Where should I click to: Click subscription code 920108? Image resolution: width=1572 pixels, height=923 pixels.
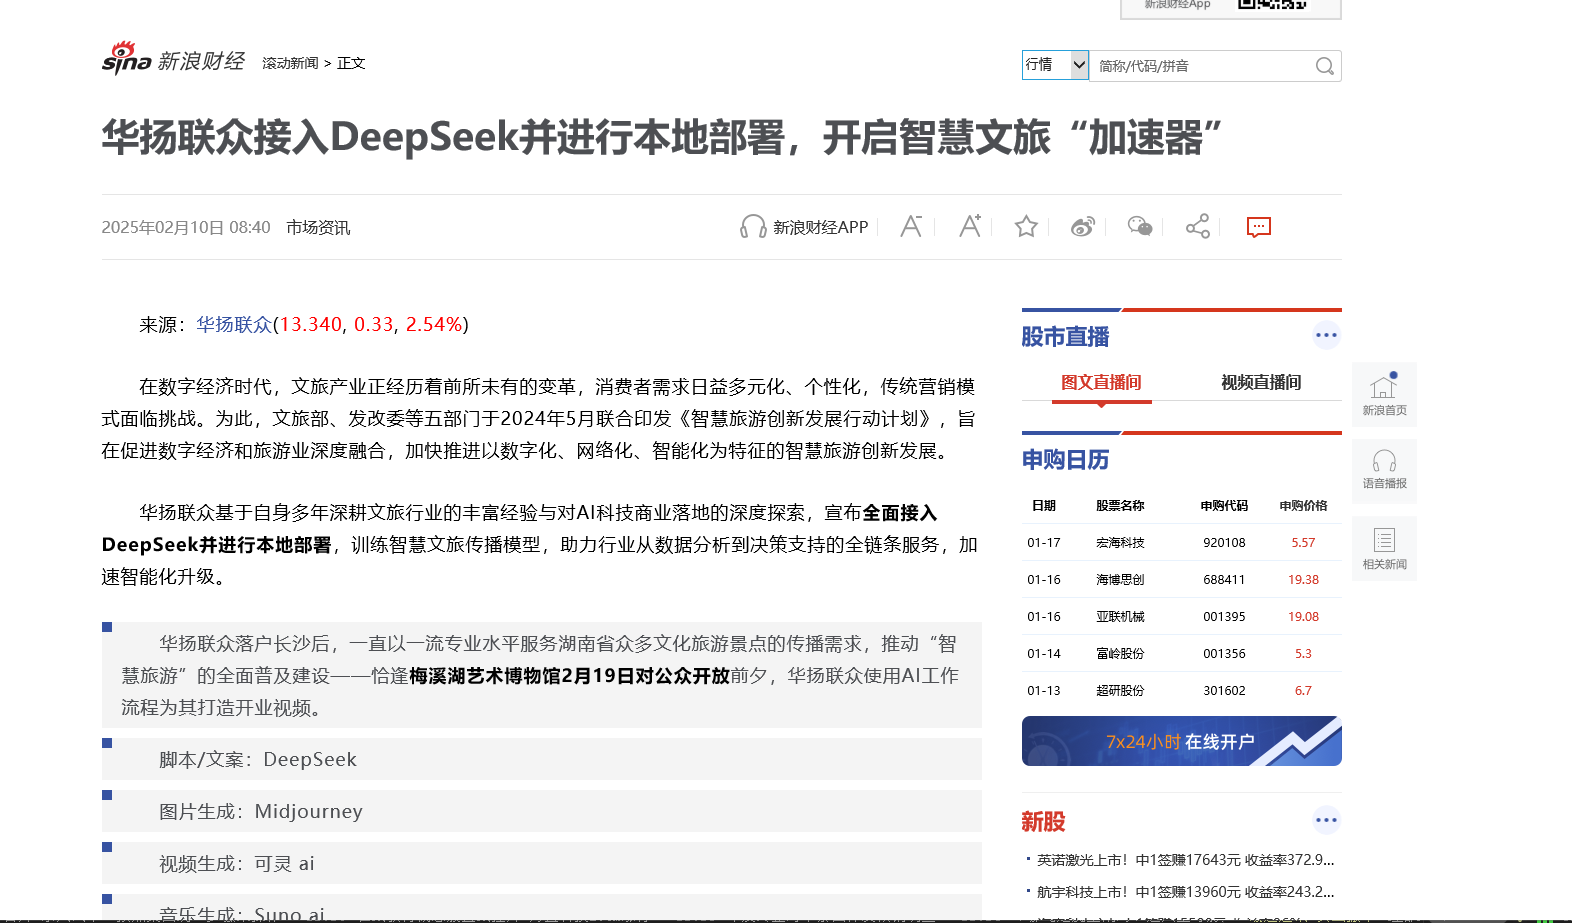(1224, 543)
